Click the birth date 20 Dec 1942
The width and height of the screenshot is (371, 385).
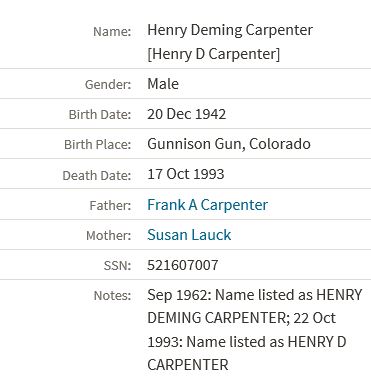(187, 114)
